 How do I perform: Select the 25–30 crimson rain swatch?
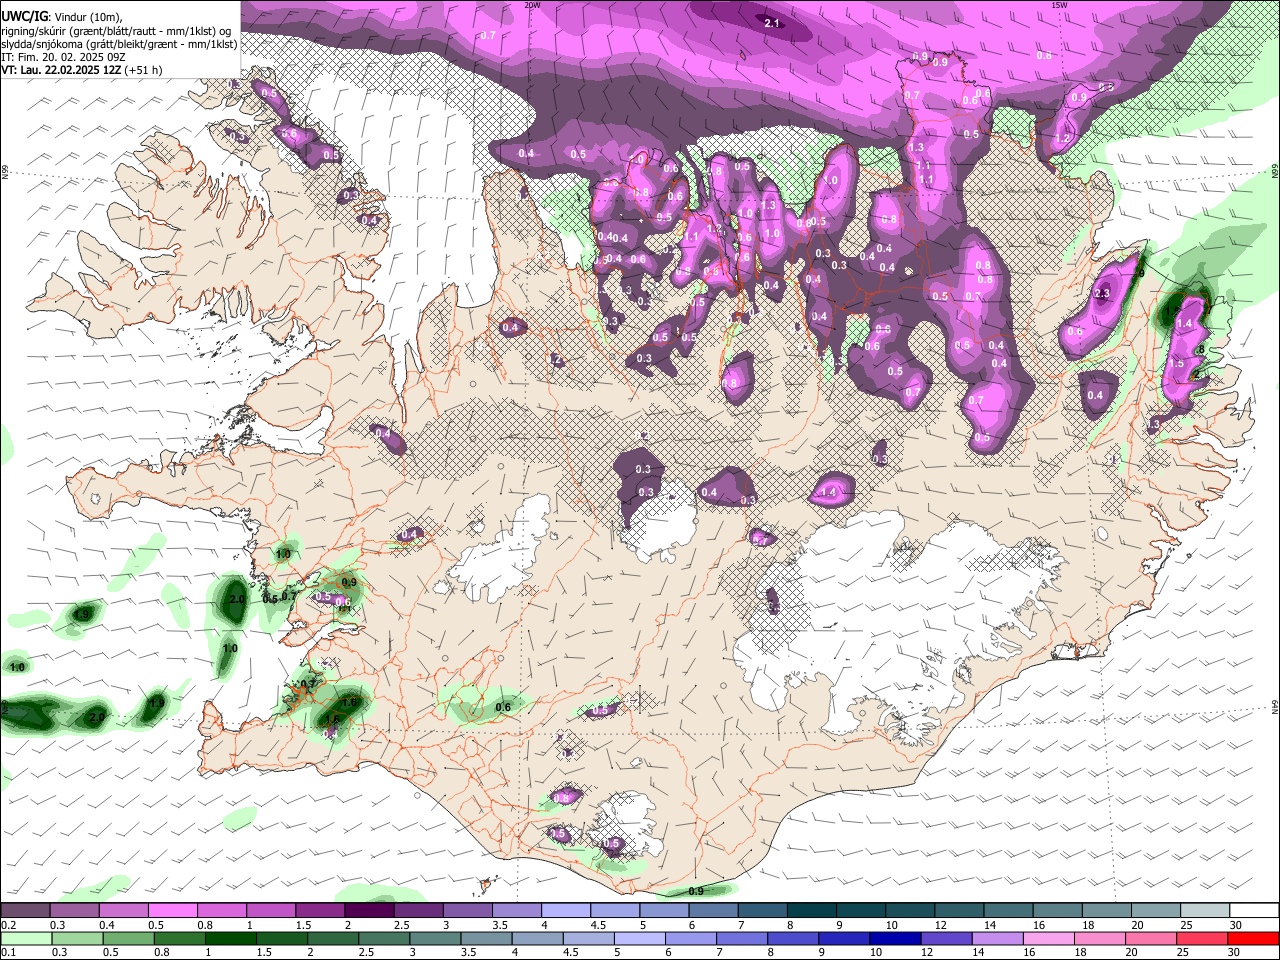point(1200,938)
